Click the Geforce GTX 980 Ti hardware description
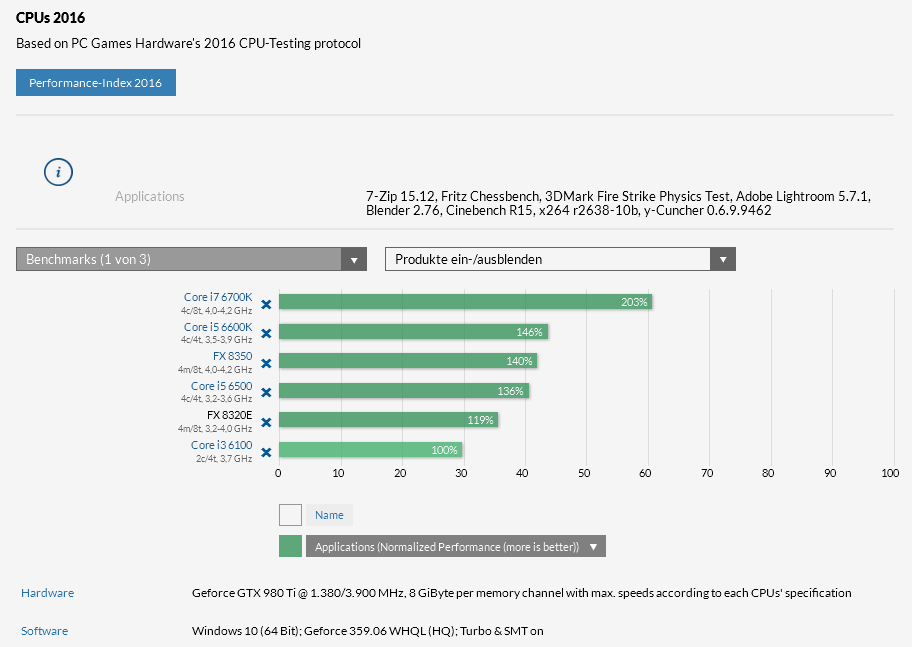Screen dimensions: 913x647 [521, 593]
